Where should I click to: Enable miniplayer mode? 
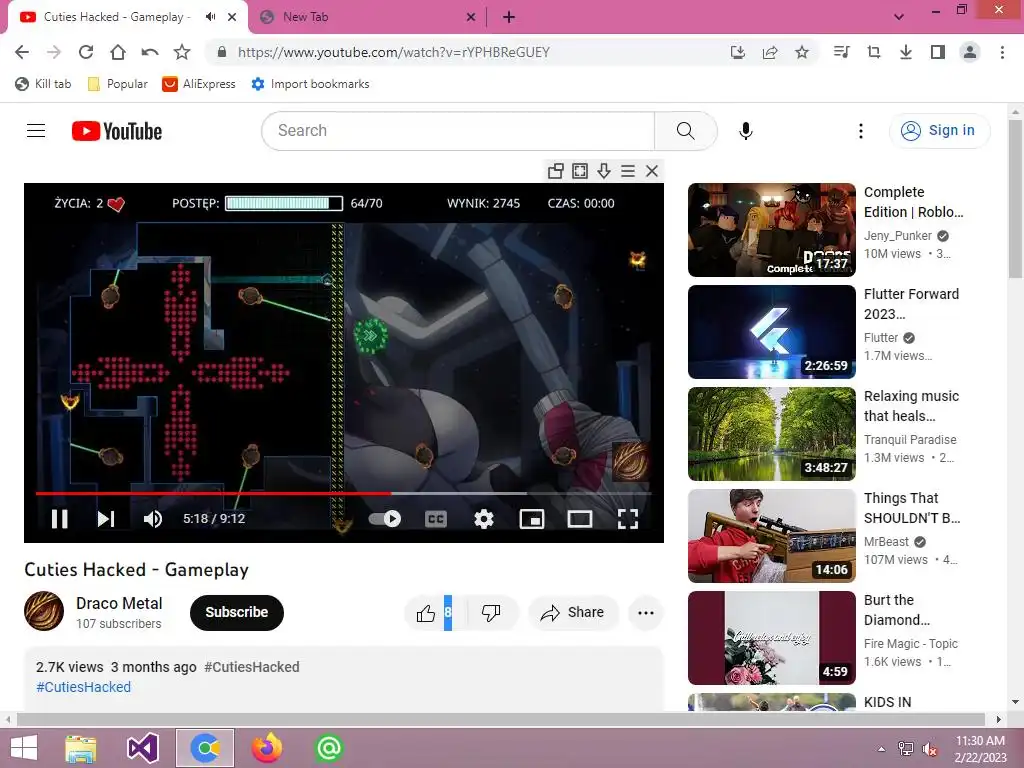(532, 519)
